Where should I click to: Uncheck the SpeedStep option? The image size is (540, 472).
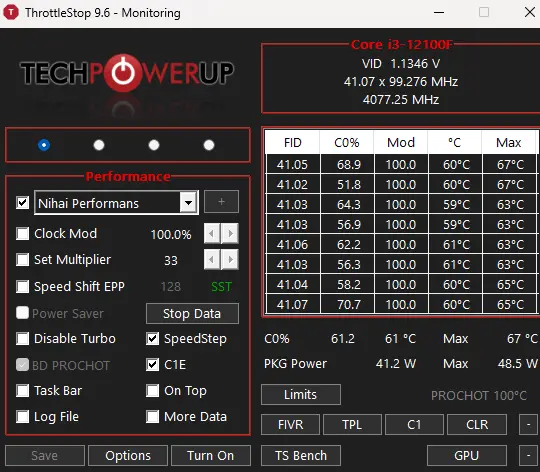tap(153, 338)
